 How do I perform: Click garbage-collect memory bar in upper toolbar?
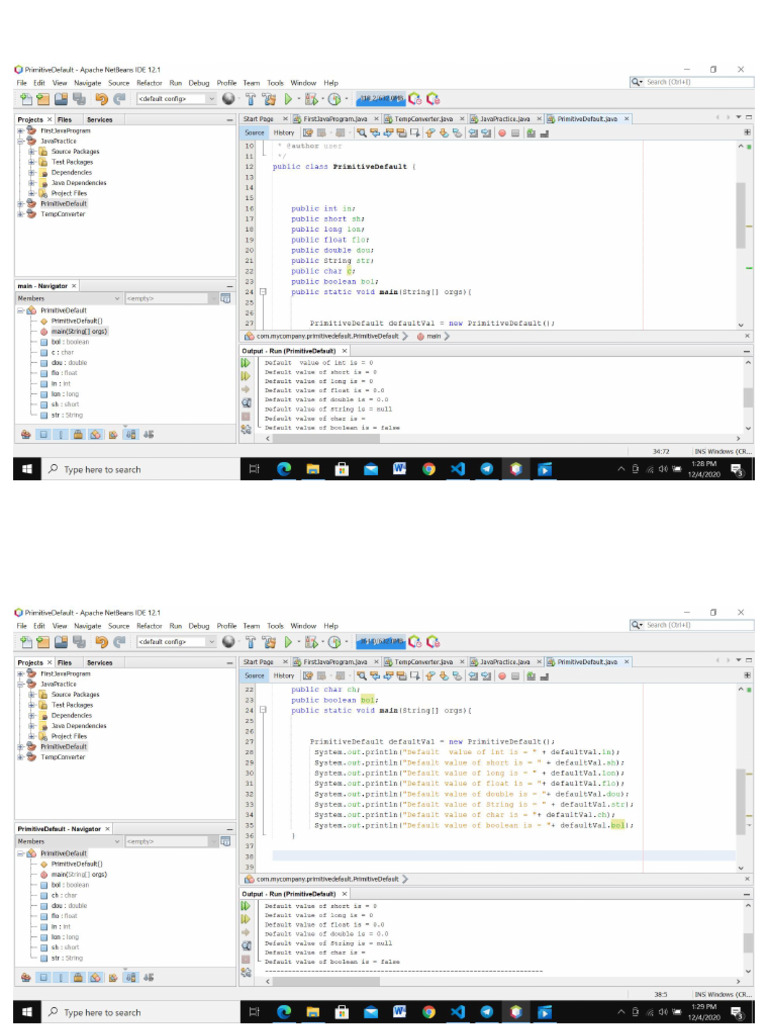[x=381, y=99]
